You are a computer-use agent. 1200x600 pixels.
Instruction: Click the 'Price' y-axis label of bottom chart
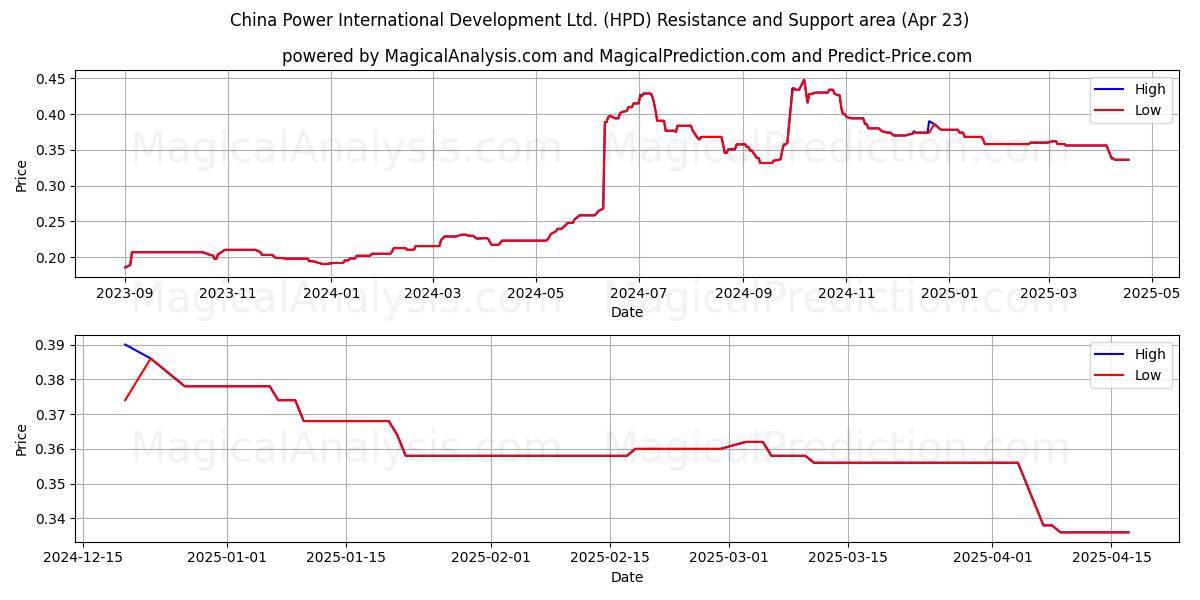click(x=22, y=439)
